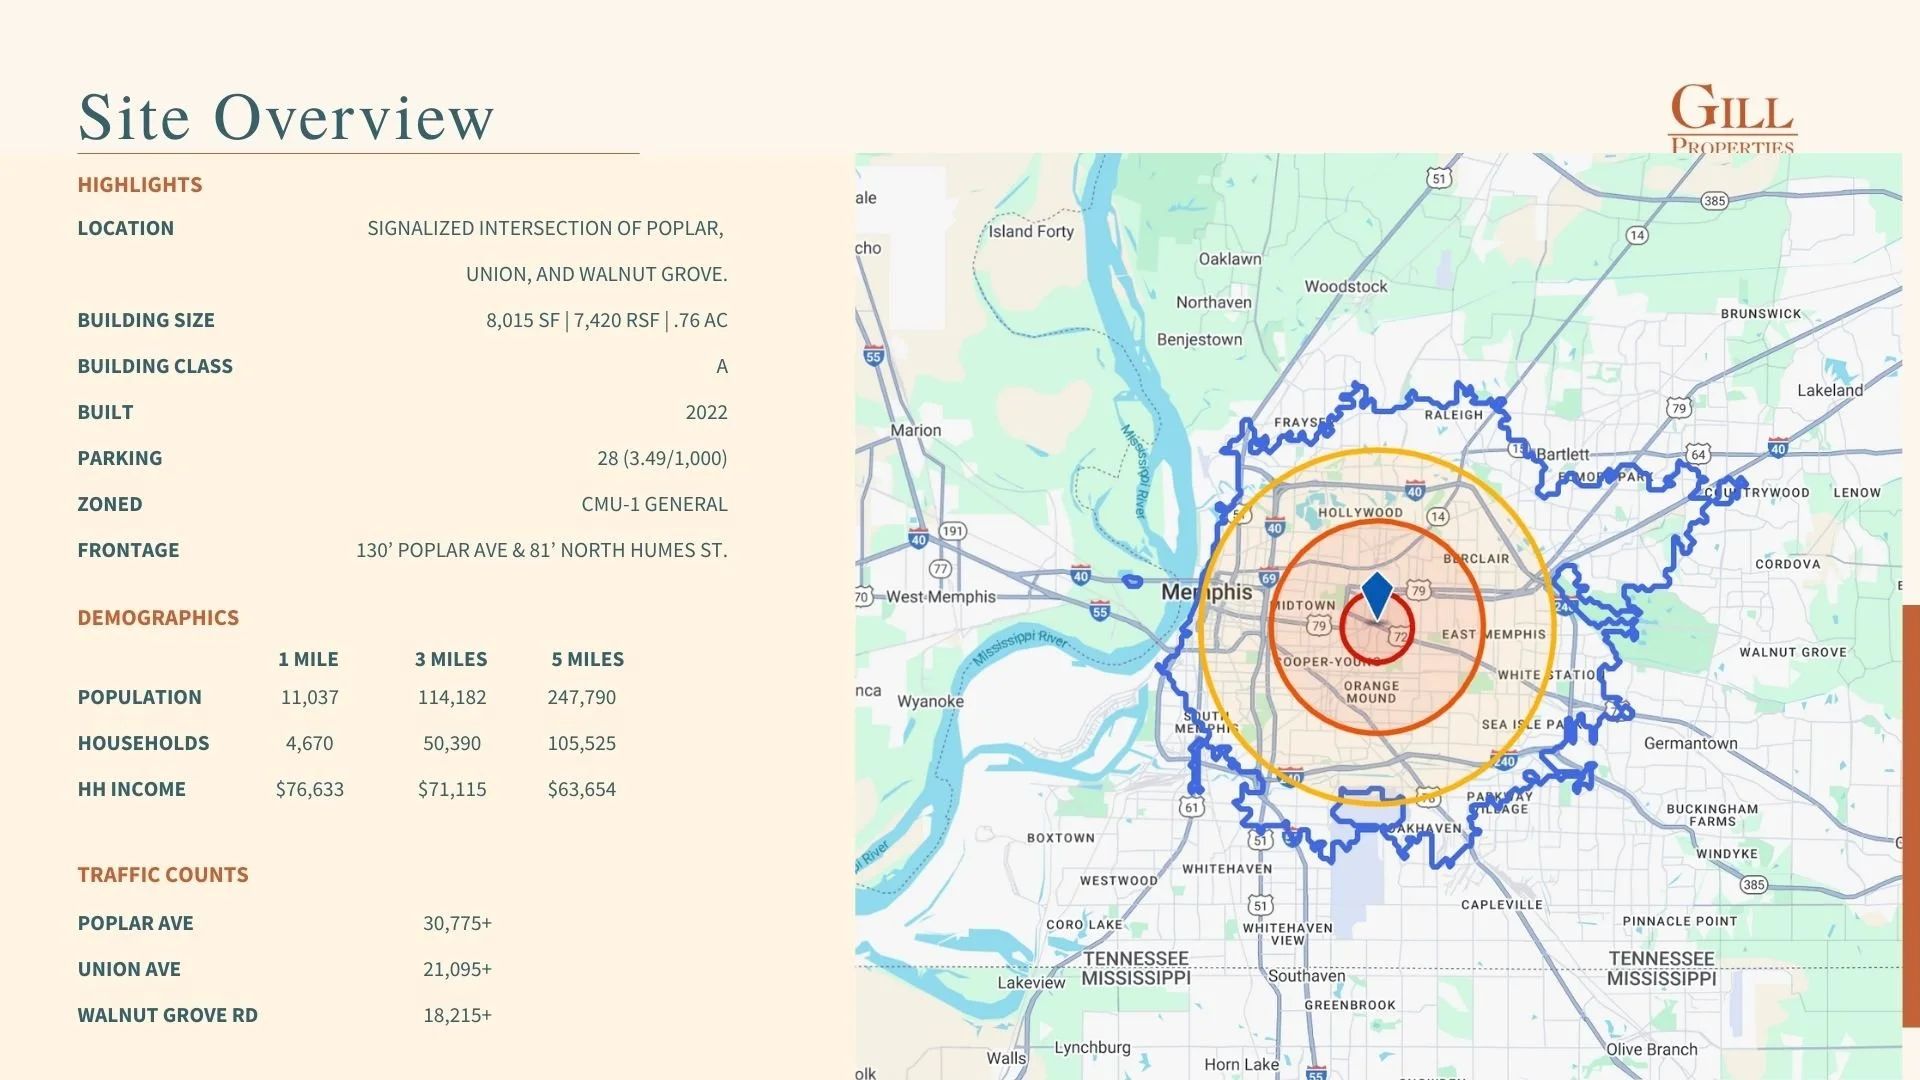Click the orange vertical bar at right edge

tap(1910, 815)
